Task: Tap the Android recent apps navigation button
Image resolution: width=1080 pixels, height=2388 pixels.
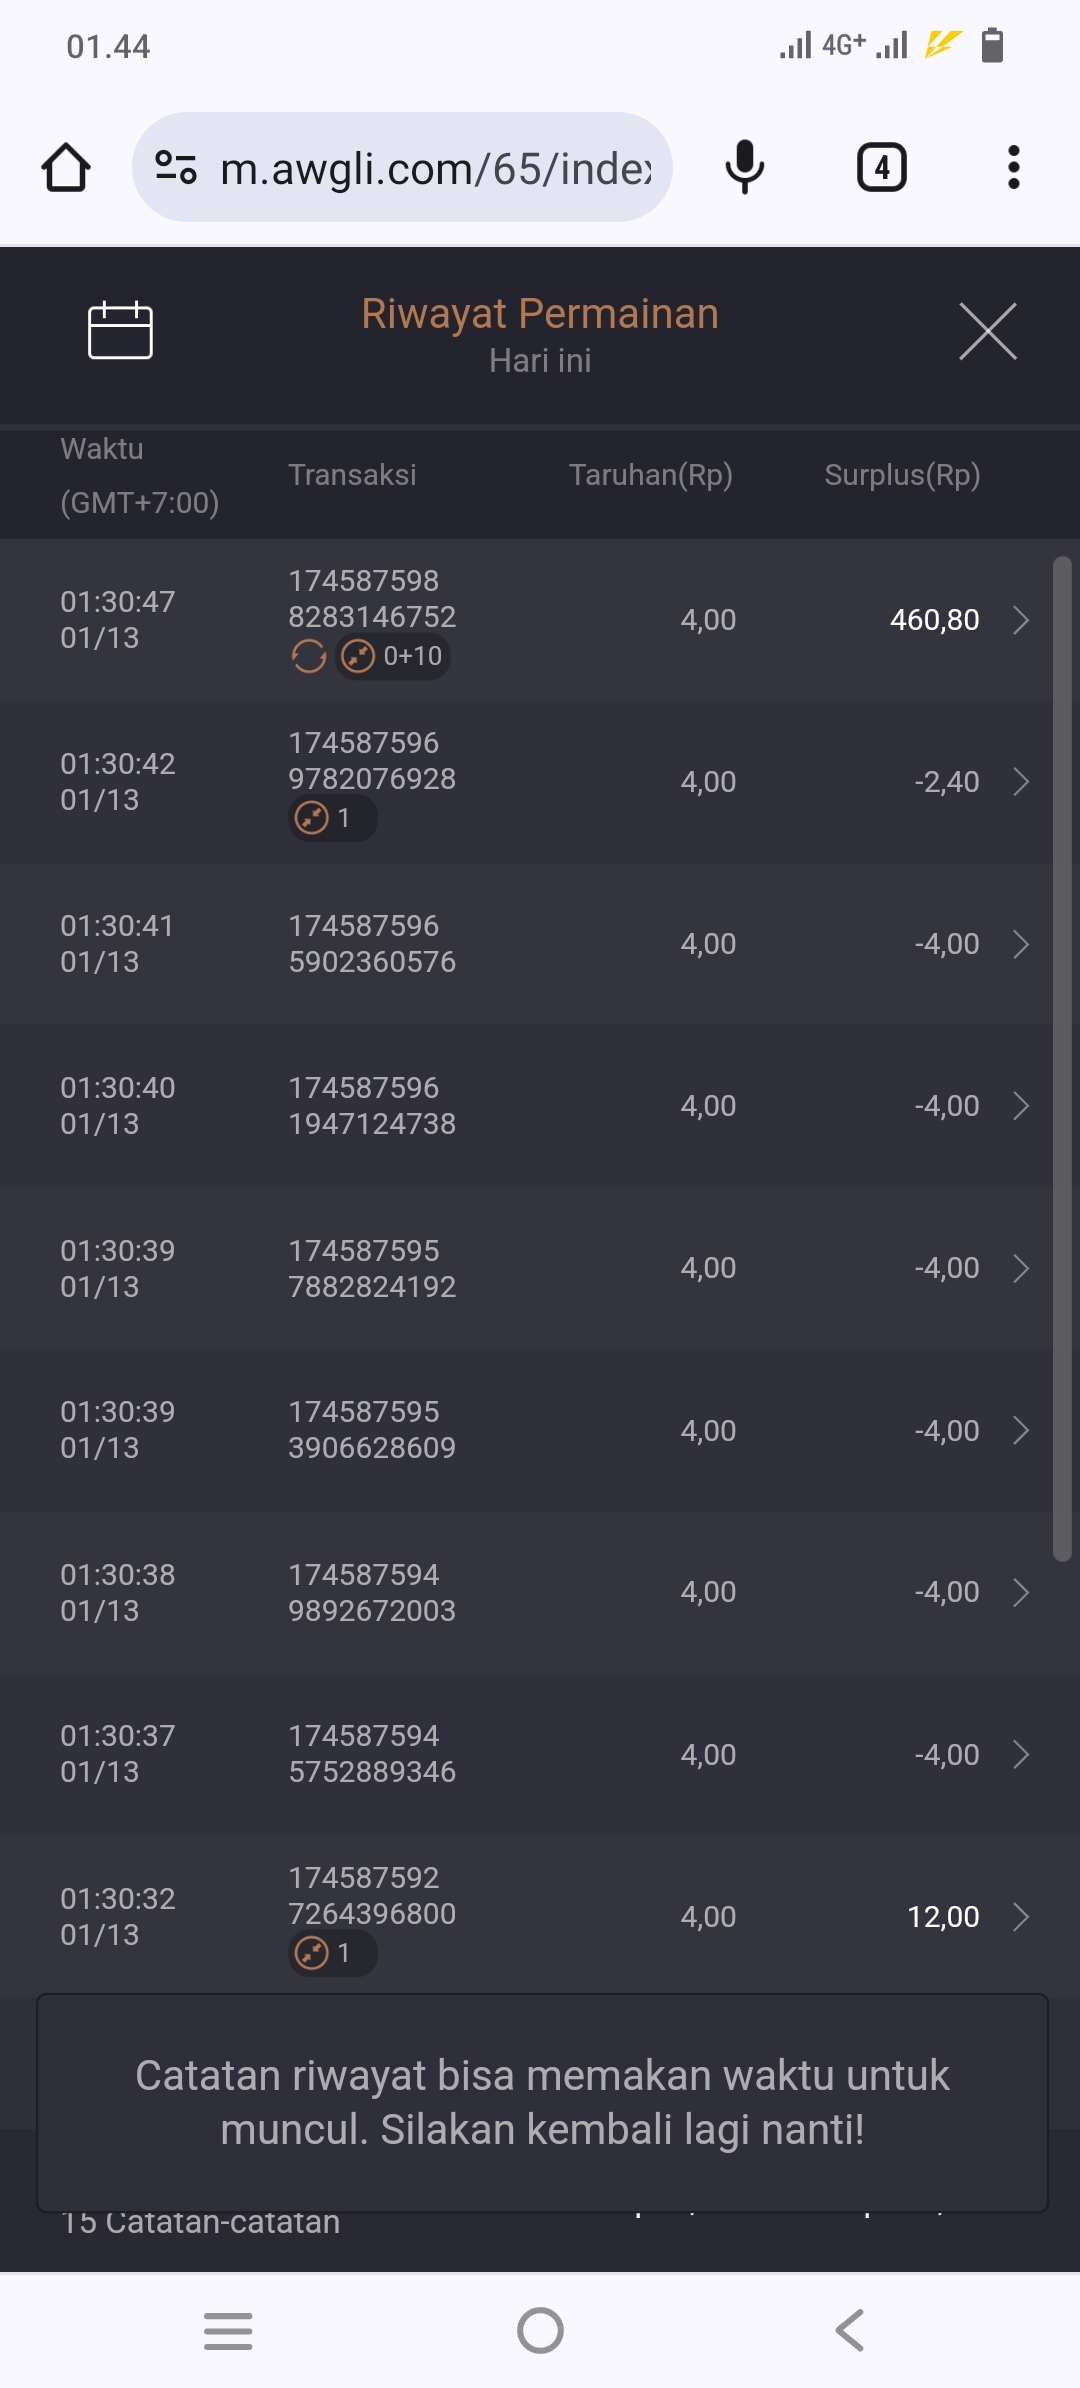Action: tap(228, 2330)
